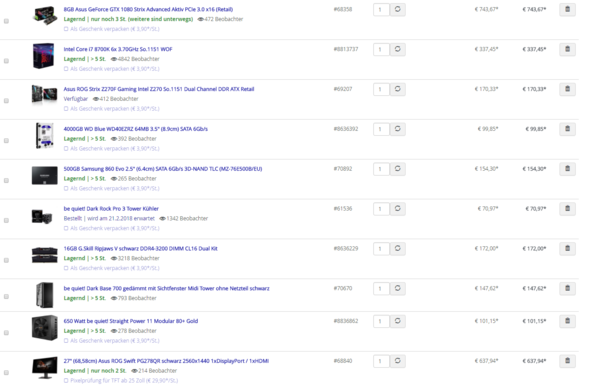The image size is (590, 391).
Task: Click quantity field for Dark Base 700
Action: (381, 289)
